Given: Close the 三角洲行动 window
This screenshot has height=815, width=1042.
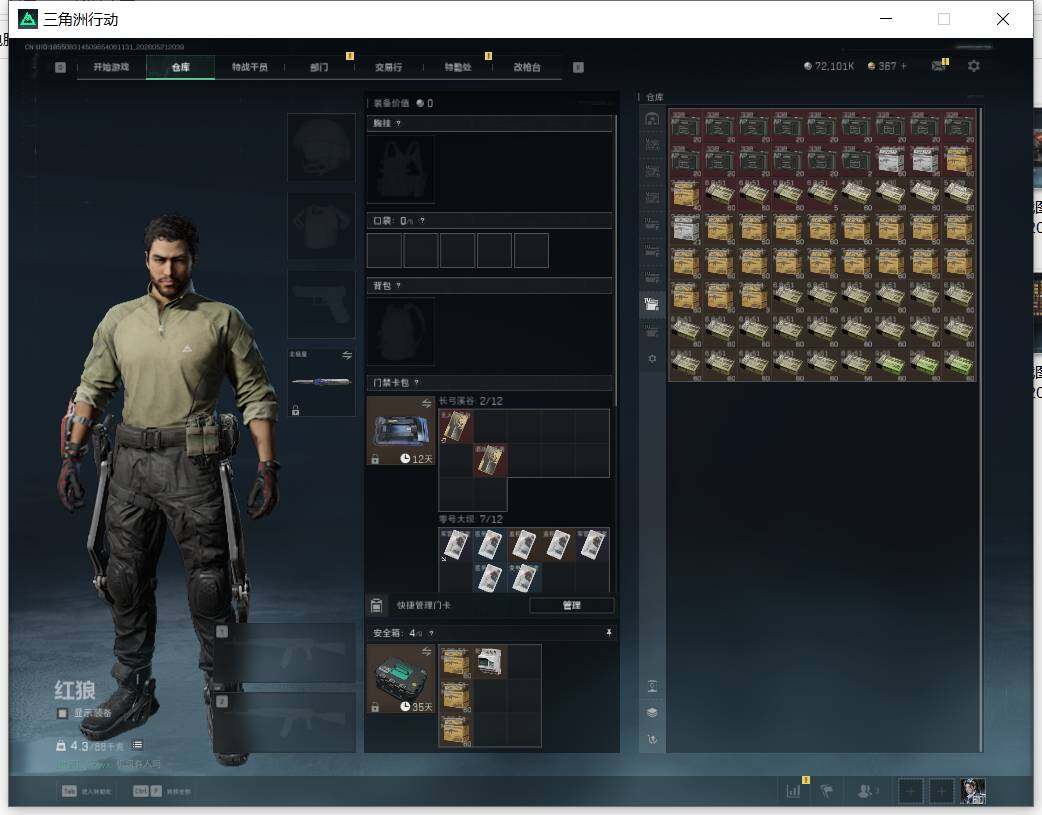Looking at the screenshot, I should 1003,19.
